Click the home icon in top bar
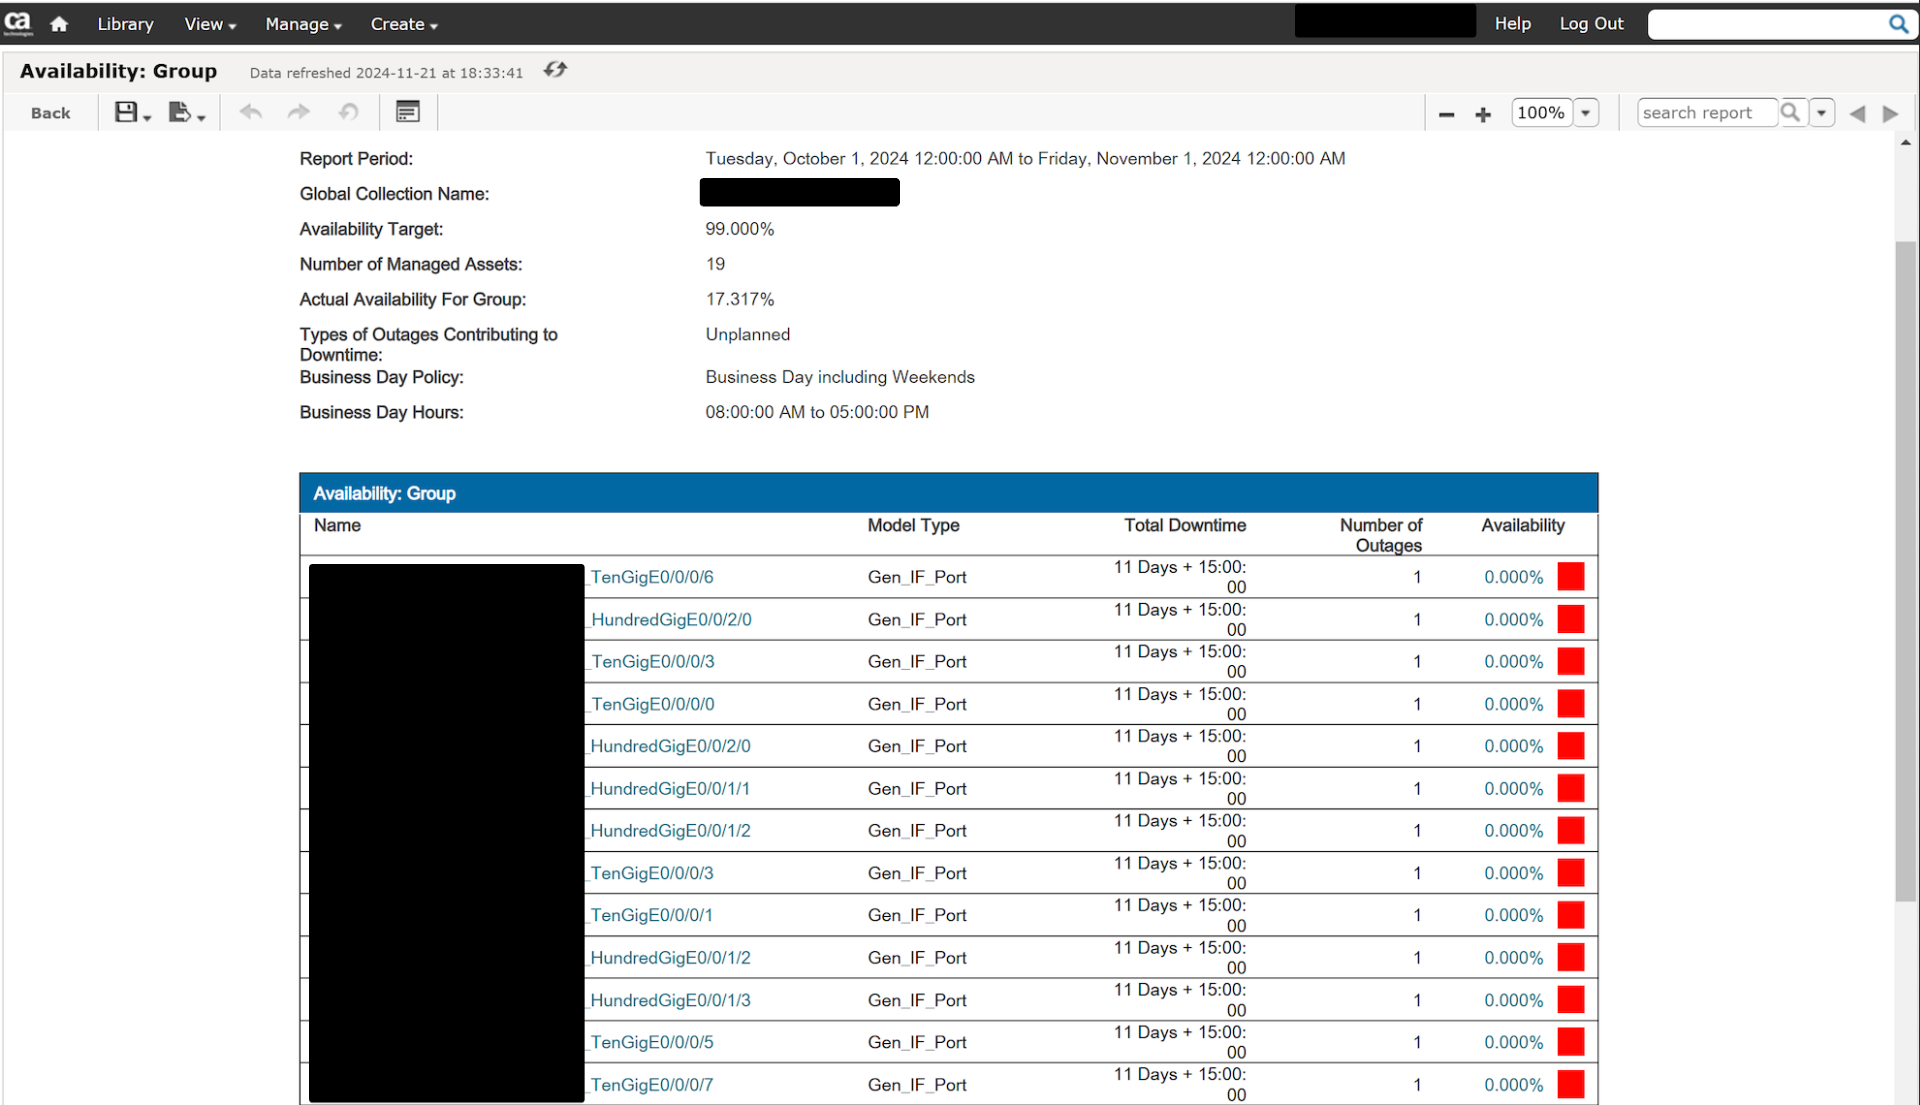Screen dimensions: 1920x1105 [59, 24]
